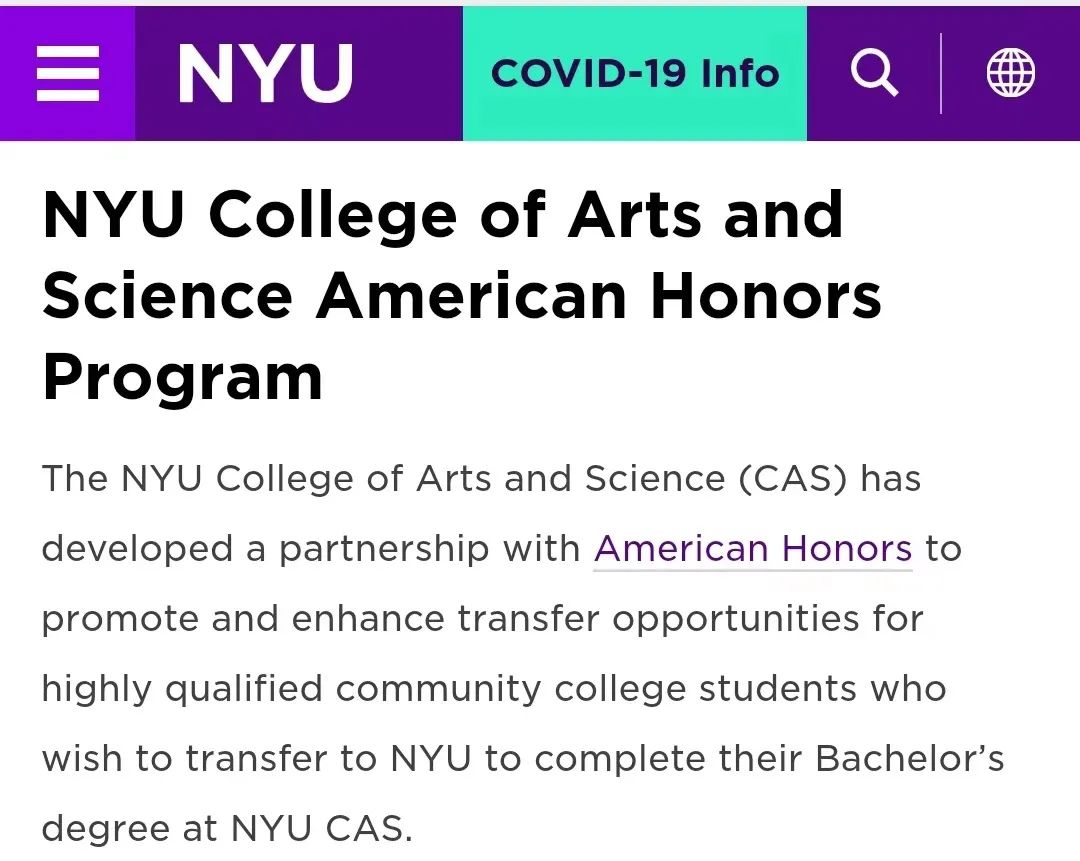
Task: Click the text "highly qualified community college students"
Action: pyautogui.click(x=449, y=689)
